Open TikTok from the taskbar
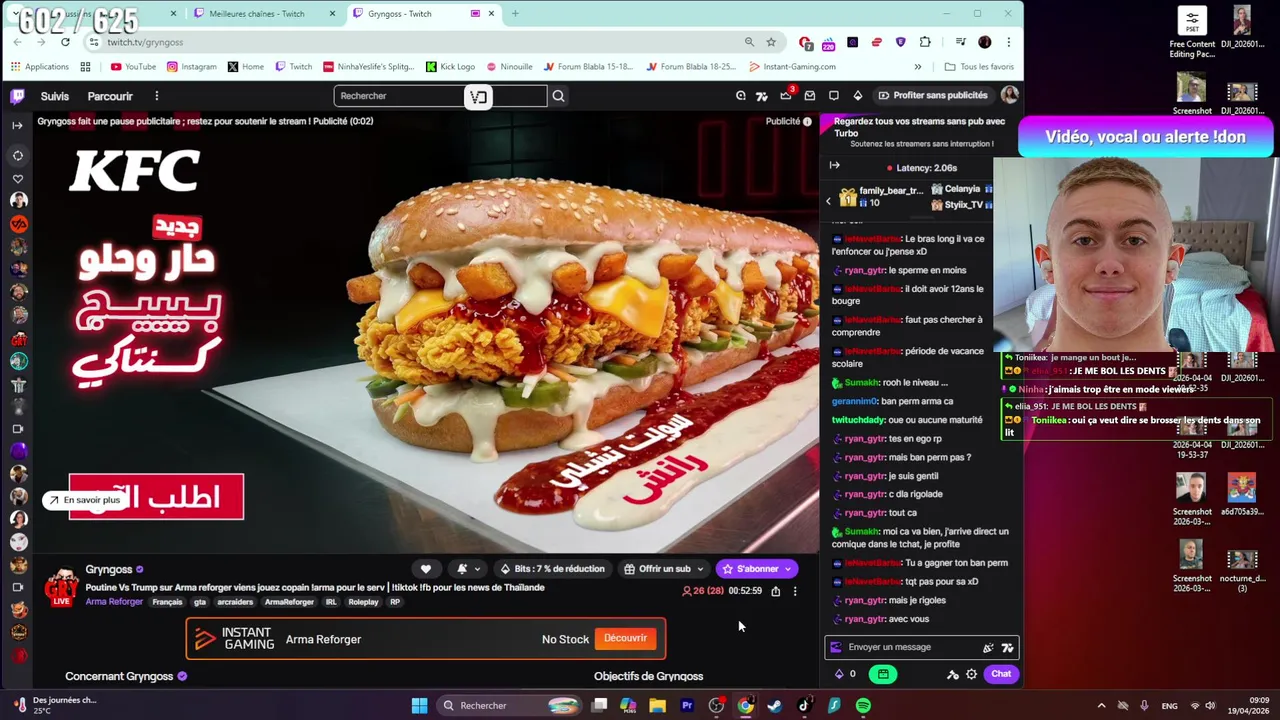The width and height of the screenshot is (1280, 720). [x=804, y=706]
